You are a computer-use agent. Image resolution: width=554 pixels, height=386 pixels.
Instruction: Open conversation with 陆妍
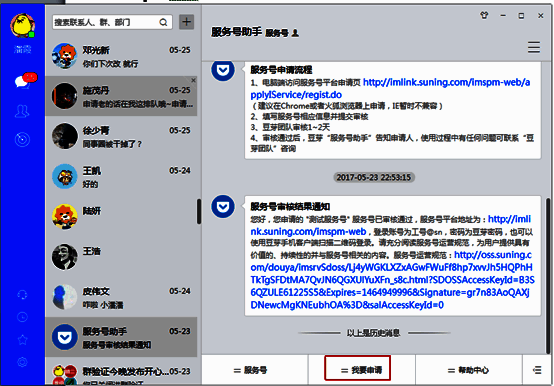121,216
